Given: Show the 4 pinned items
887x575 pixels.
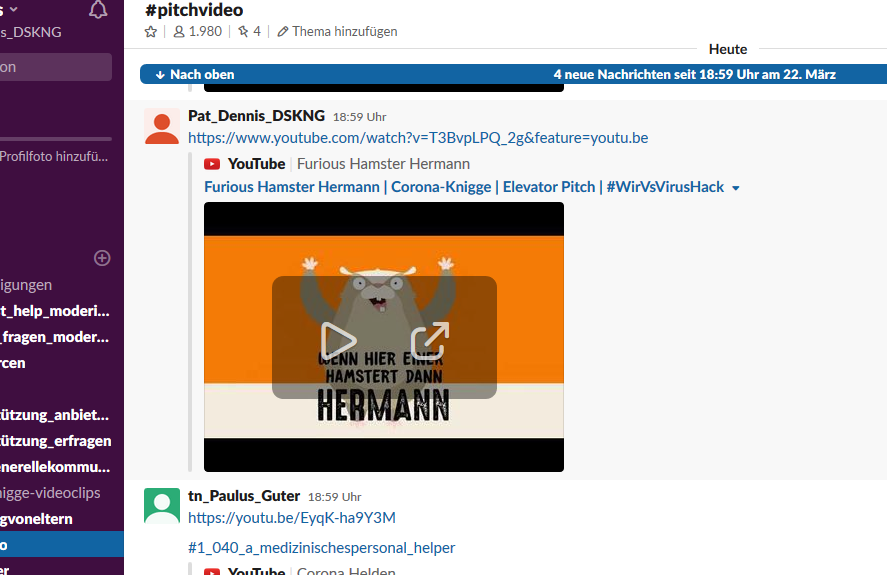Looking at the screenshot, I should (x=249, y=32).
